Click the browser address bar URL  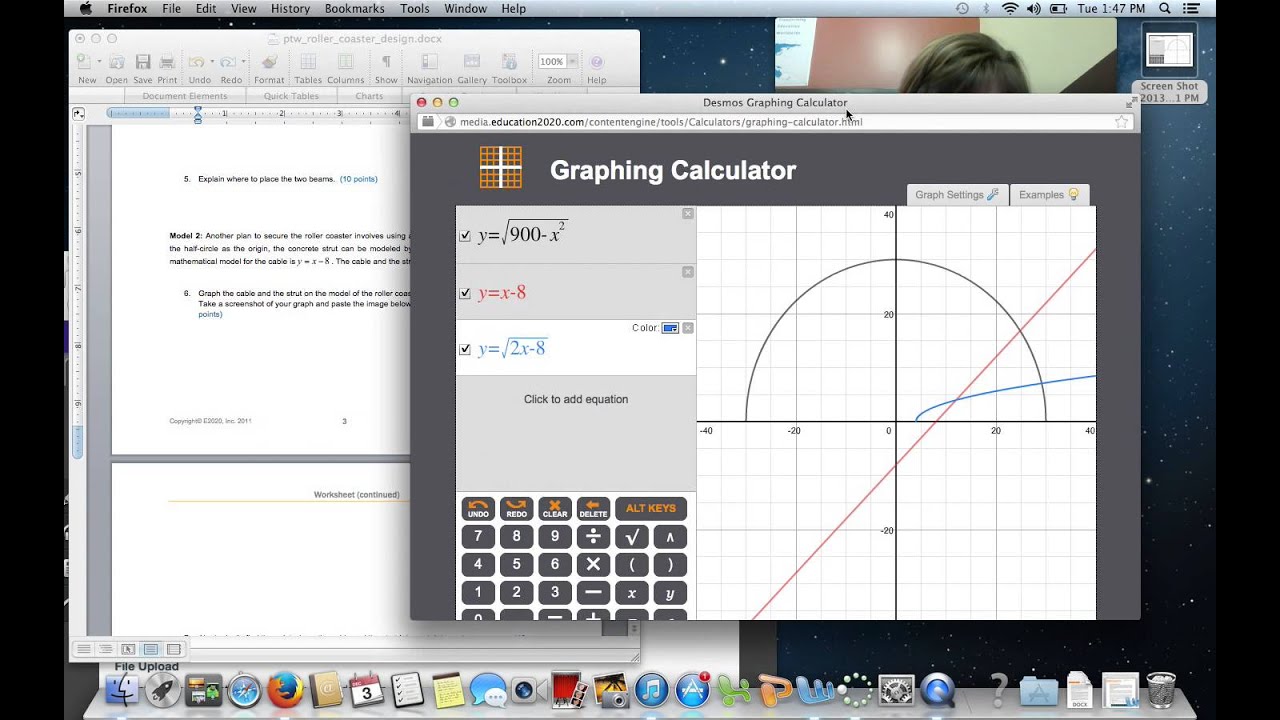click(x=661, y=122)
